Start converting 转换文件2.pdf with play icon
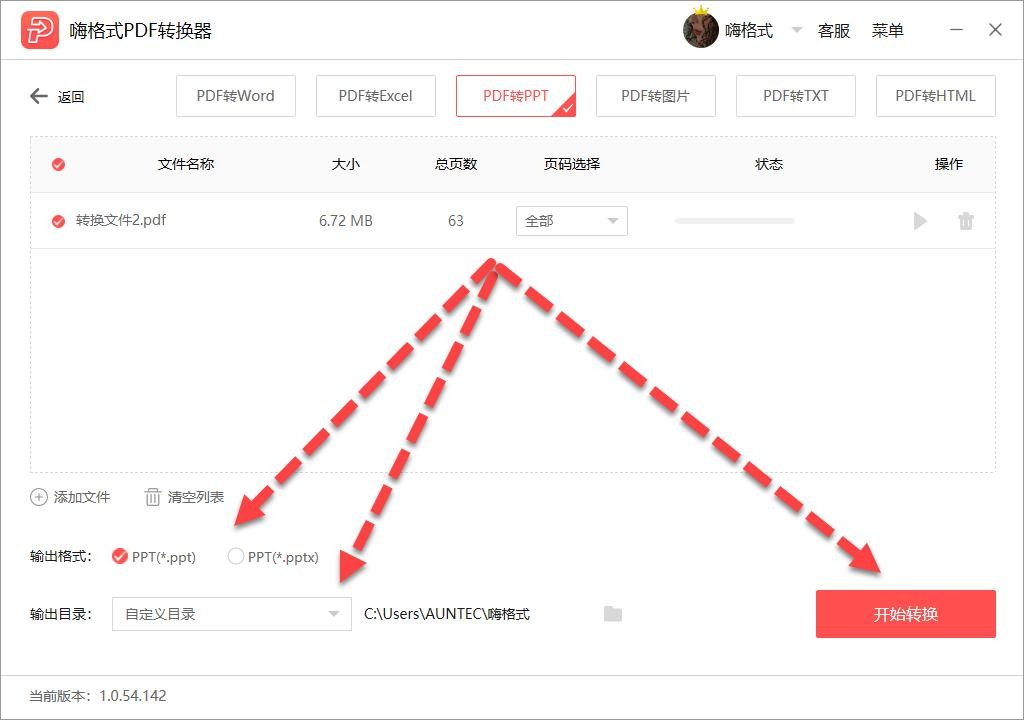1024x720 pixels. [x=920, y=221]
